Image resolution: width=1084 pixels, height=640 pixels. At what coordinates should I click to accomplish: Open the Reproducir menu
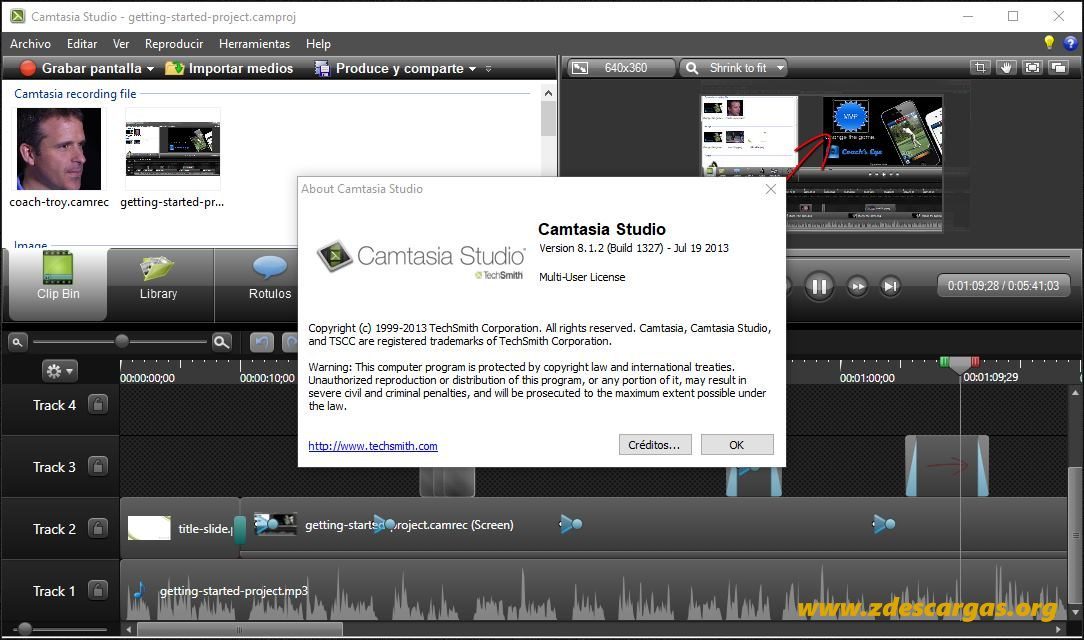click(x=174, y=44)
